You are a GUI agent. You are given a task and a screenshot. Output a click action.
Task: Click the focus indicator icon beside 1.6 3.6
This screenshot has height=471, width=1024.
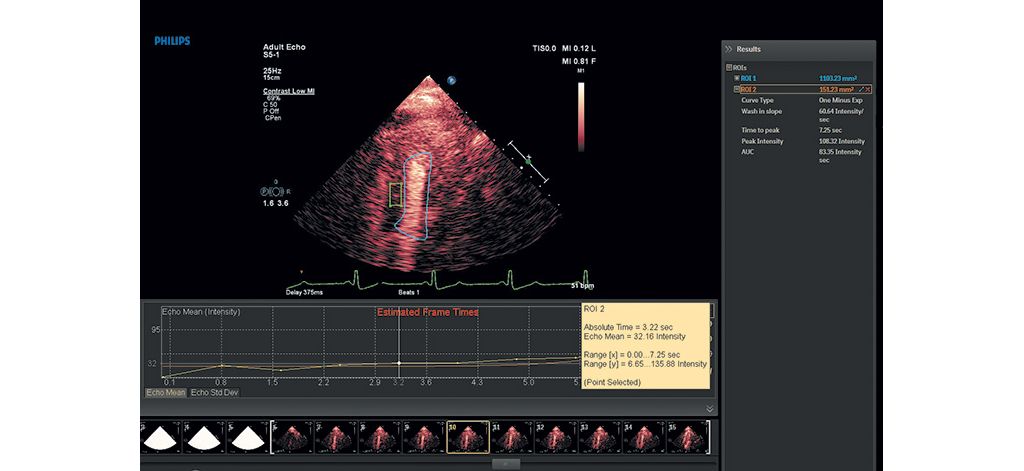(274, 191)
